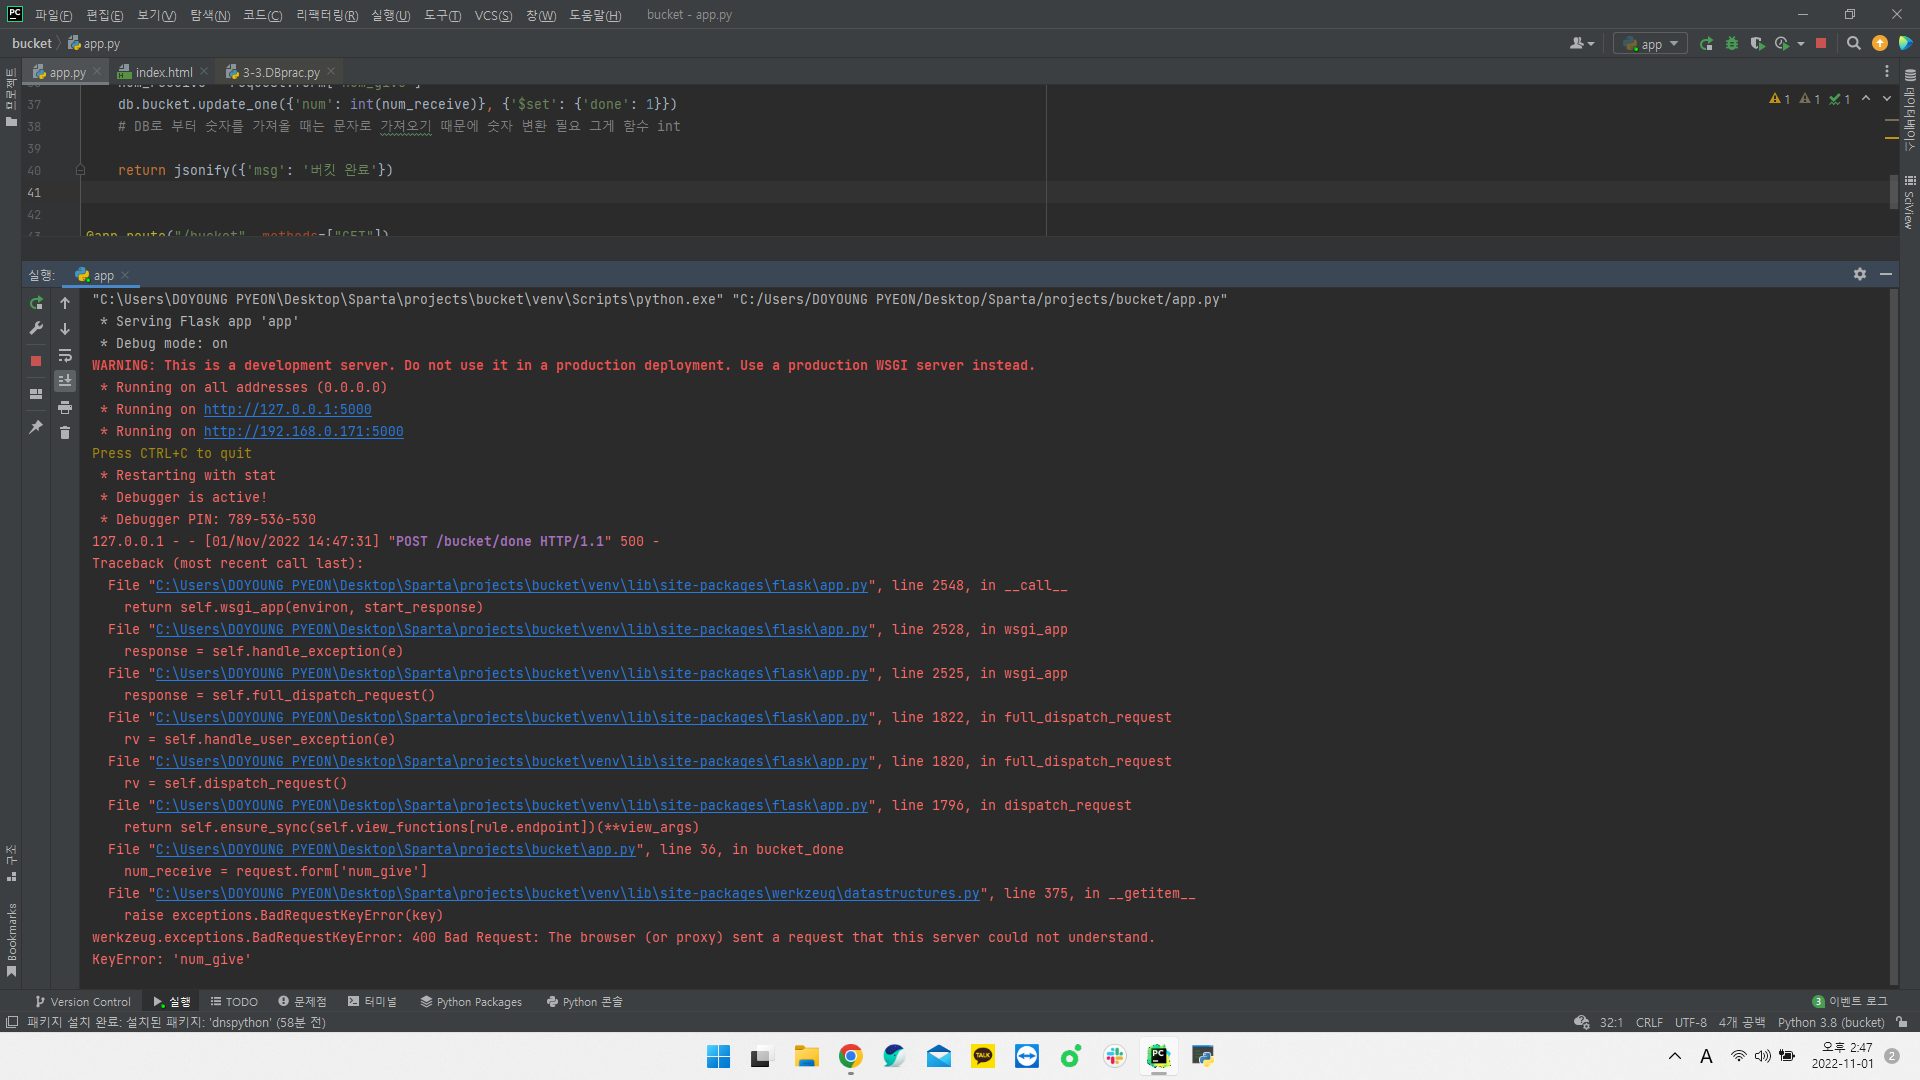Change UTF-8 file encoding
This screenshot has height=1080, width=1920.
(1691, 1022)
